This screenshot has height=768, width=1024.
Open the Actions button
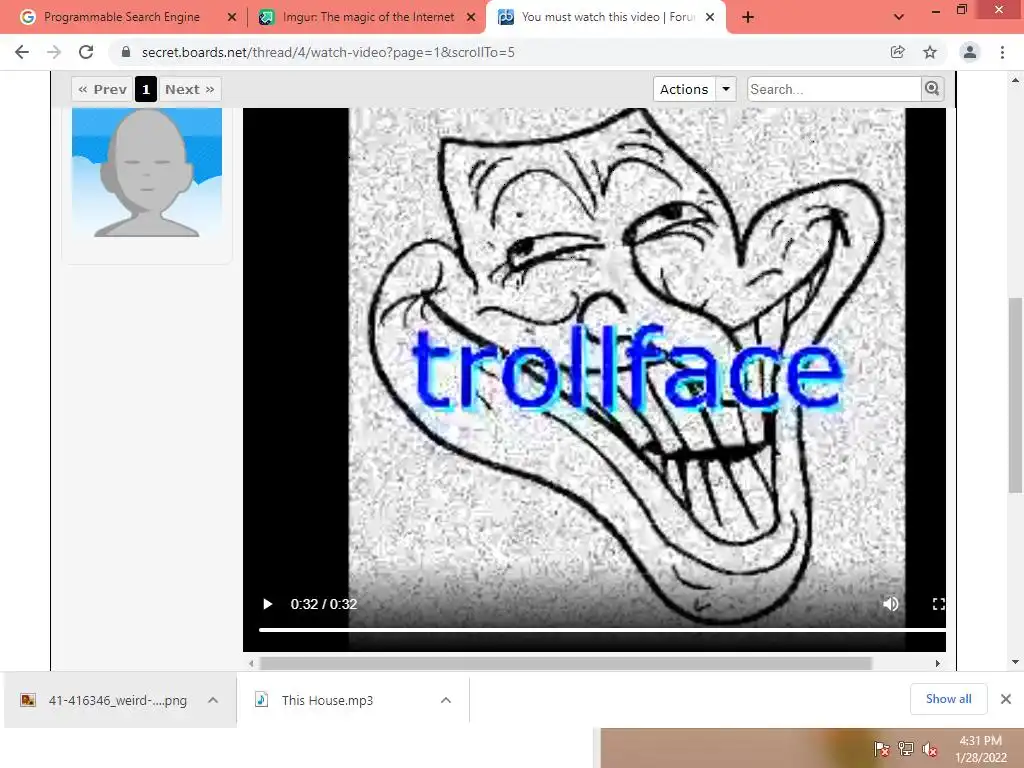click(x=684, y=89)
